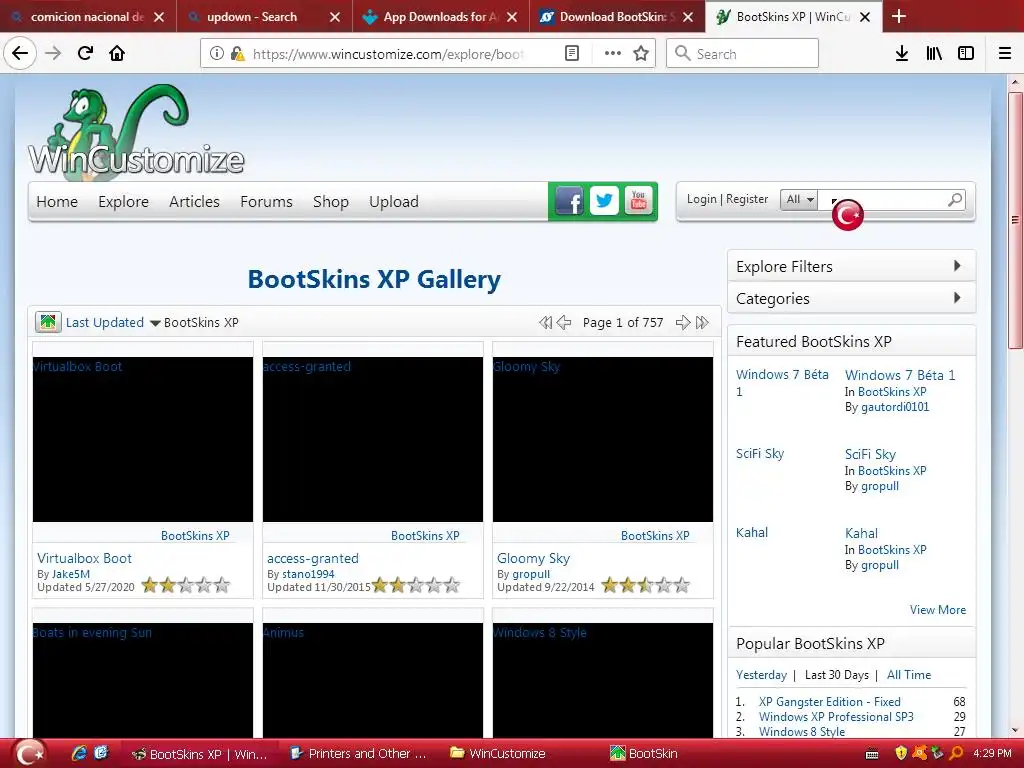
Task: Rate access-granted using its stars
Action: (x=416, y=585)
